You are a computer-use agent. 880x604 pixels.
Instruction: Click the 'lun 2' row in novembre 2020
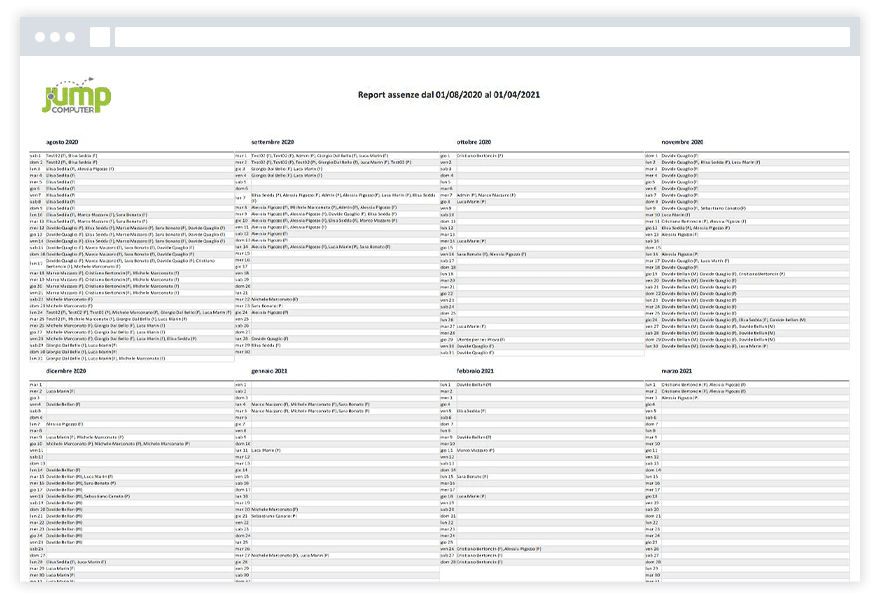(x=747, y=162)
